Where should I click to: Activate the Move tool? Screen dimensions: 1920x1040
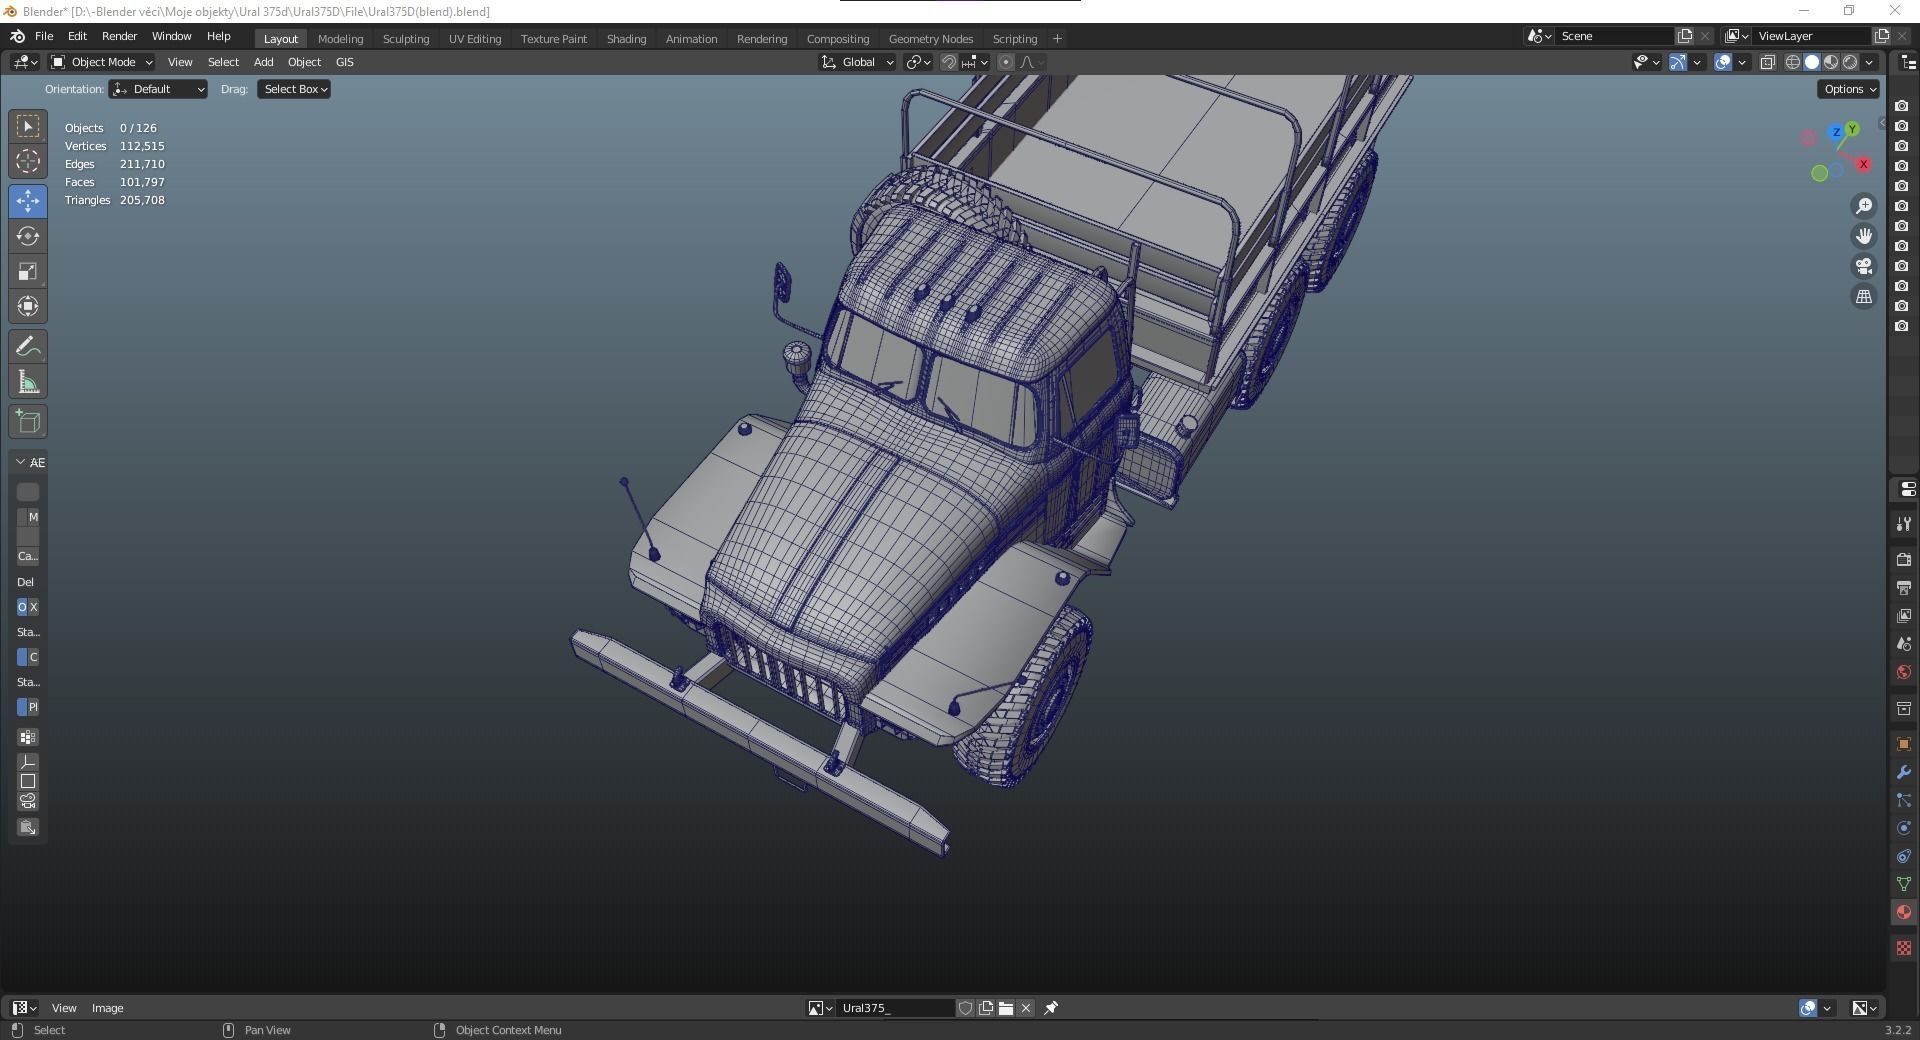point(28,201)
